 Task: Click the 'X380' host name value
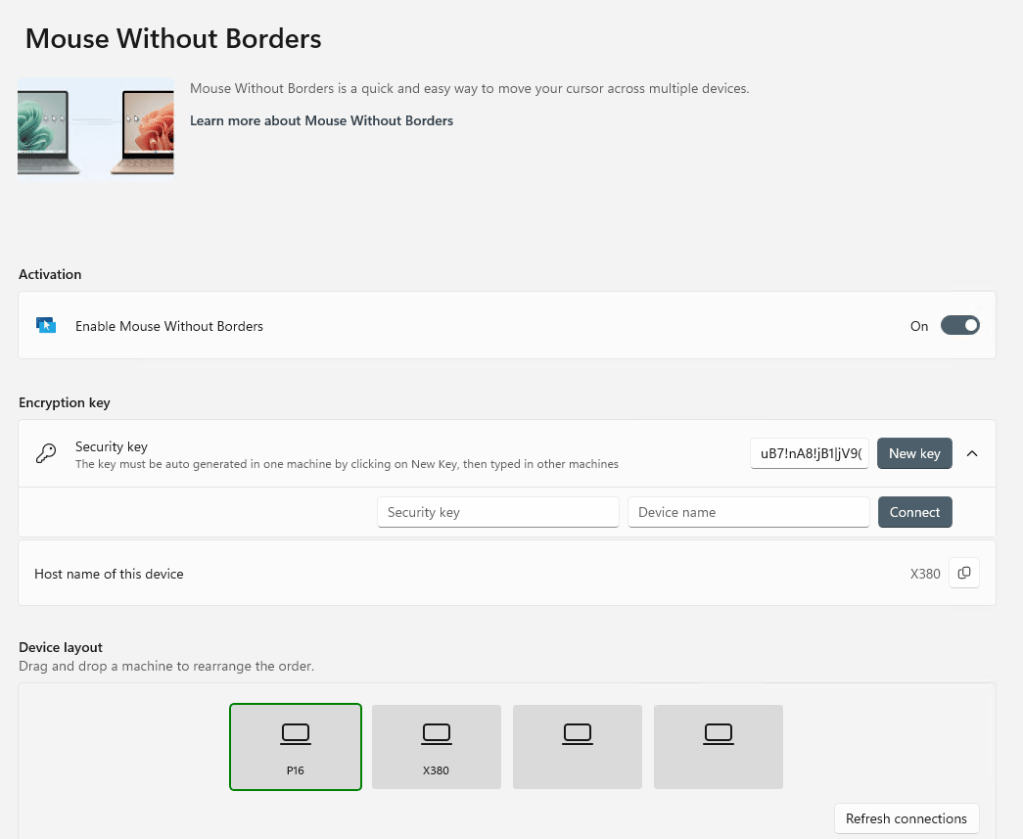(x=925, y=574)
